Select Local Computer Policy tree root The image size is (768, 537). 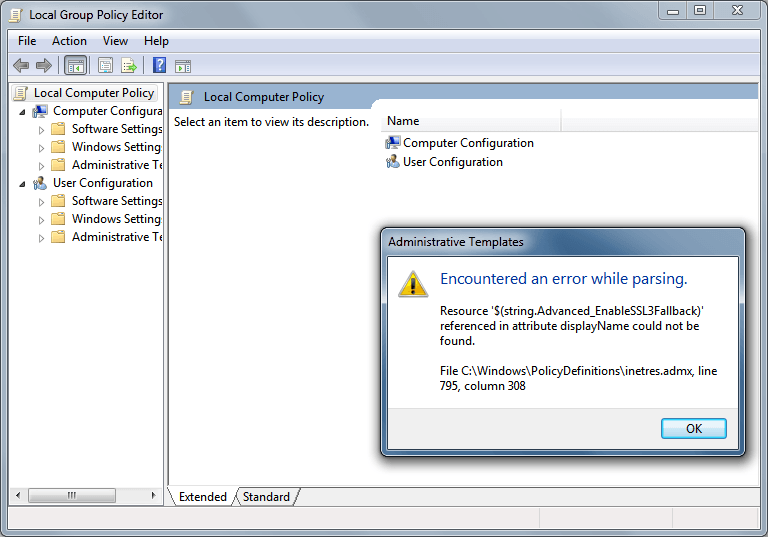(x=94, y=93)
